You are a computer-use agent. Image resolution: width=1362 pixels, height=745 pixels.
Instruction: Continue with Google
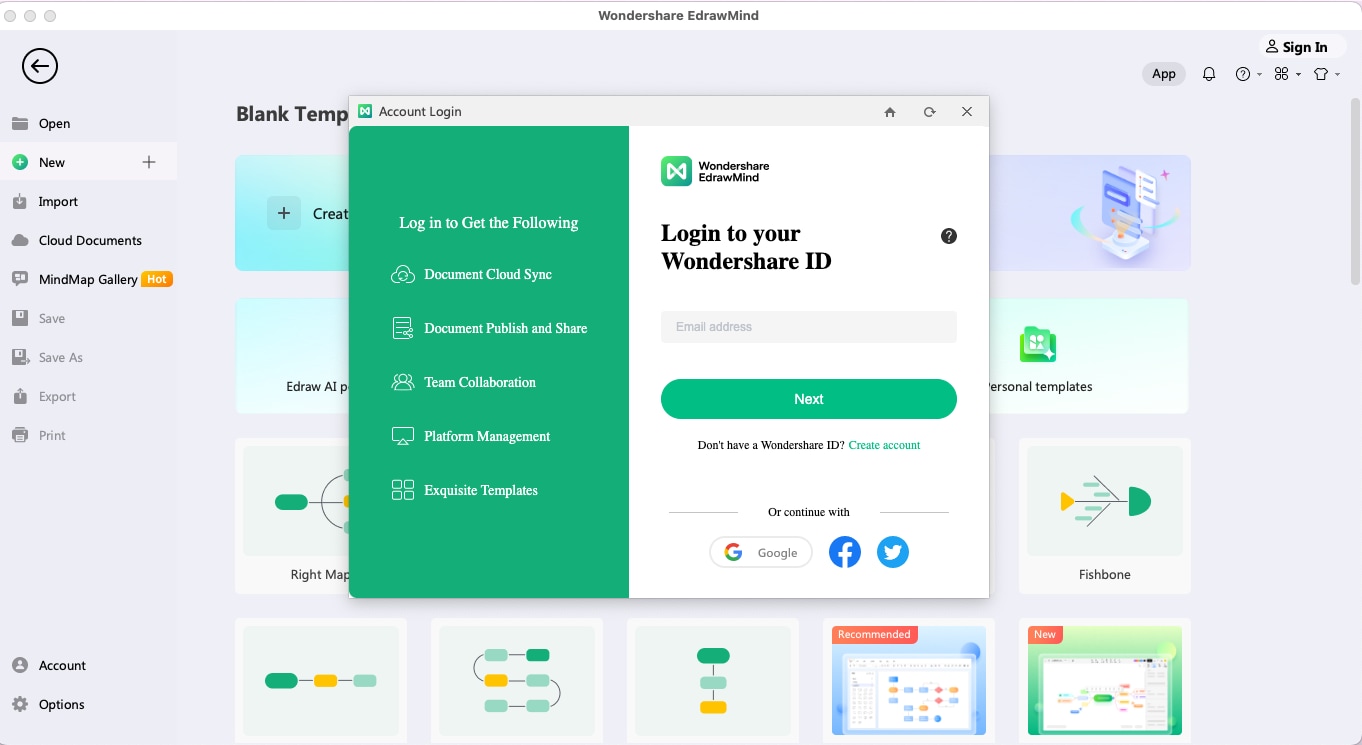[761, 553]
